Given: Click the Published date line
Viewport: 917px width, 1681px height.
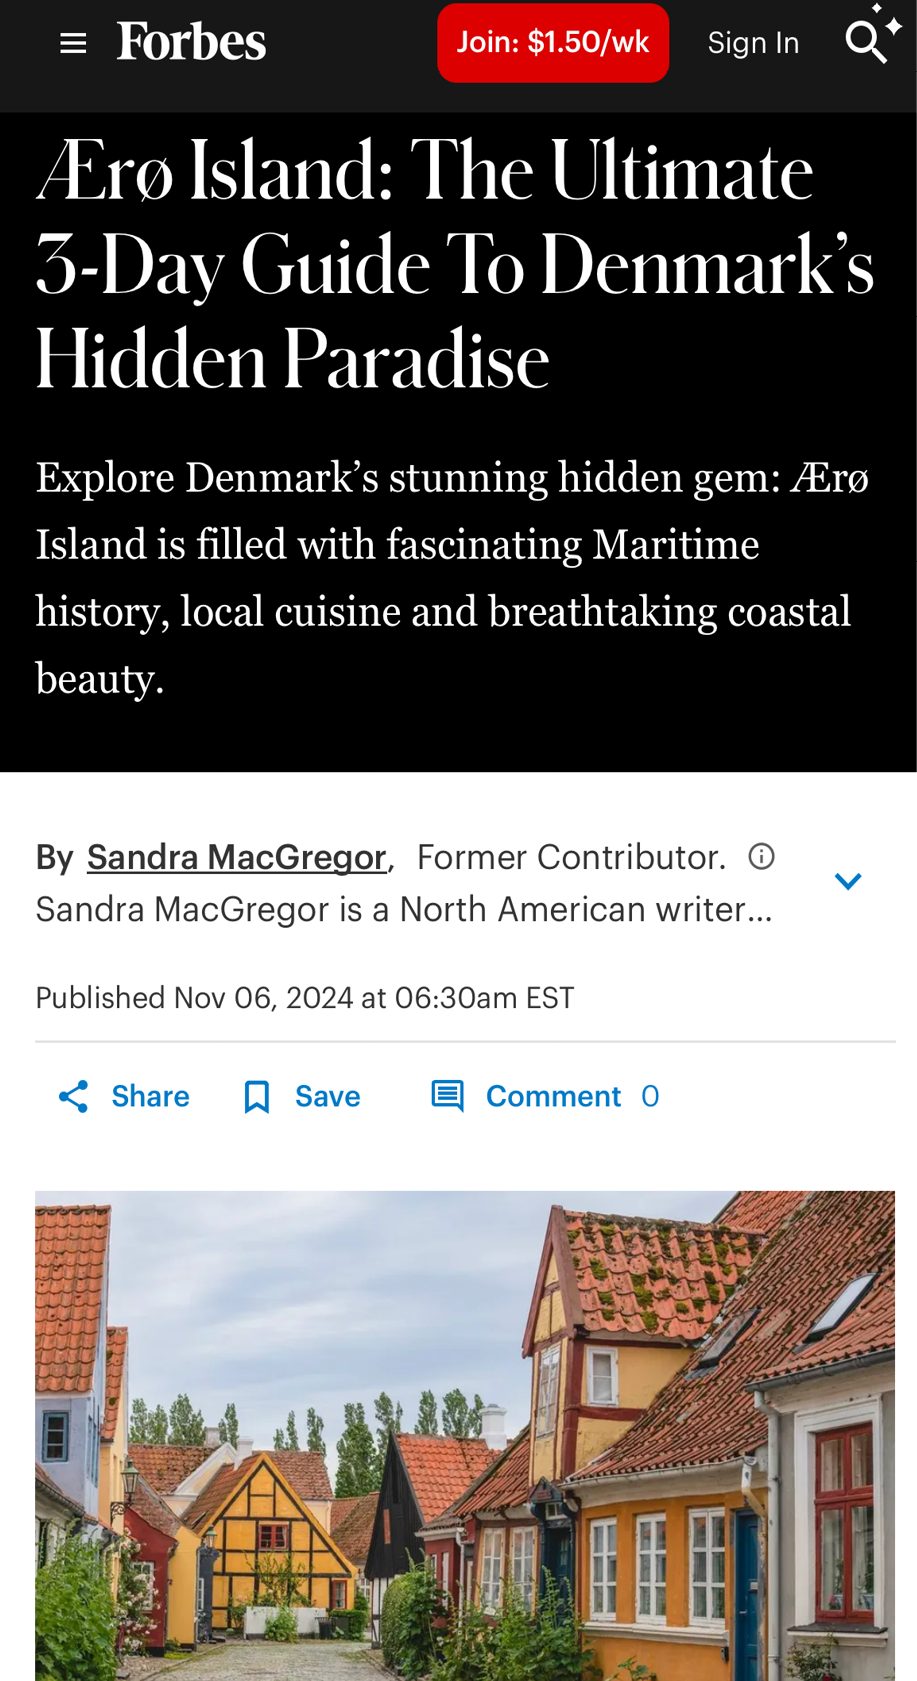Looking at the screenshot, I should (305, 998).
